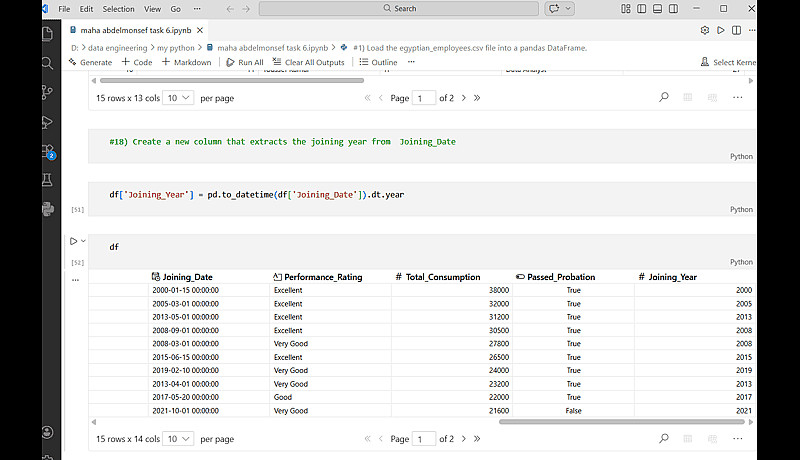Click the horizontal scrollbar under the data table
The image size is (800, 460).
[x=620, y=422]
